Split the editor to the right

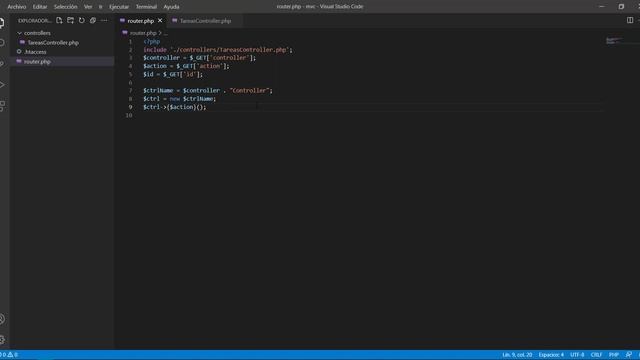click(x=630, y=20)
